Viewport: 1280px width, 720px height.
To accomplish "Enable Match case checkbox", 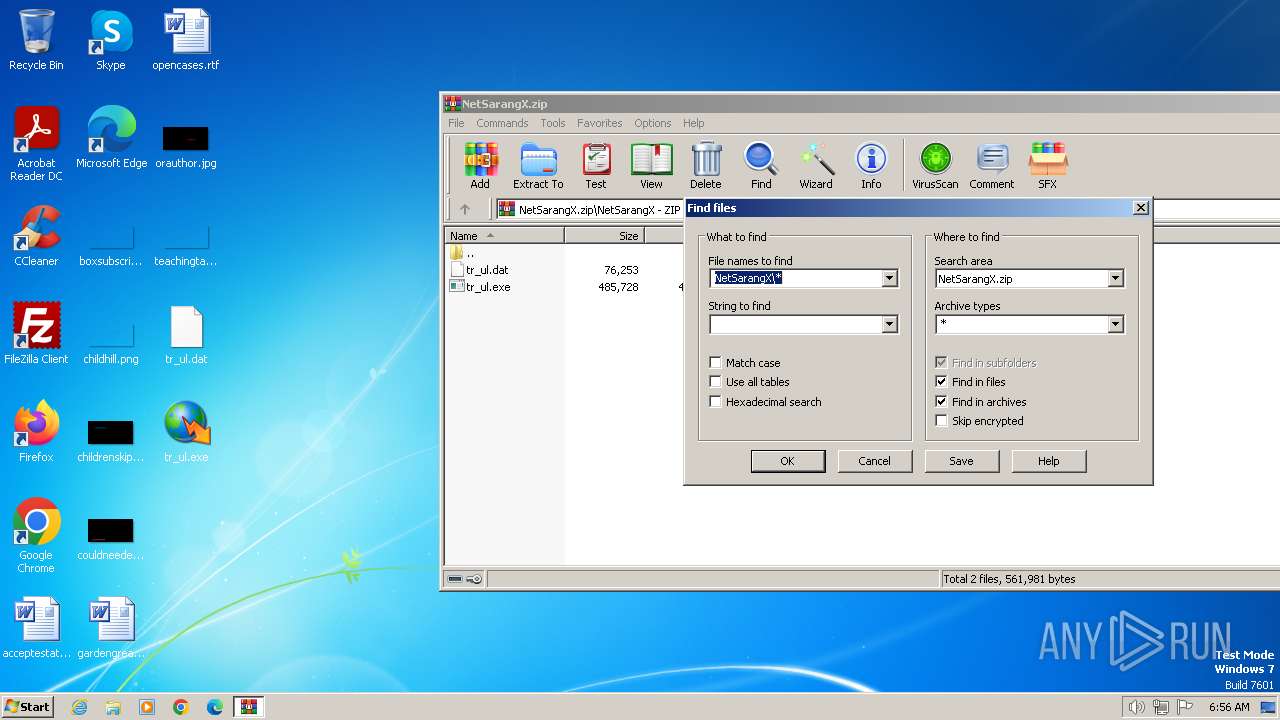I will (715, 363).
